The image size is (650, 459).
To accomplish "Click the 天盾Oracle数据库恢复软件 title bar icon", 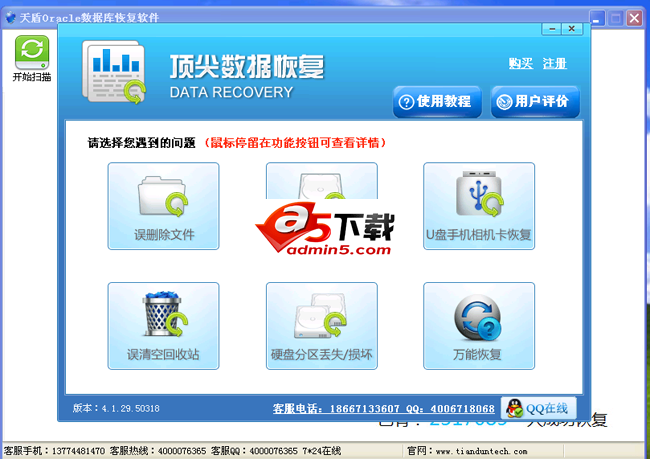I will click(x=10, y=18).
